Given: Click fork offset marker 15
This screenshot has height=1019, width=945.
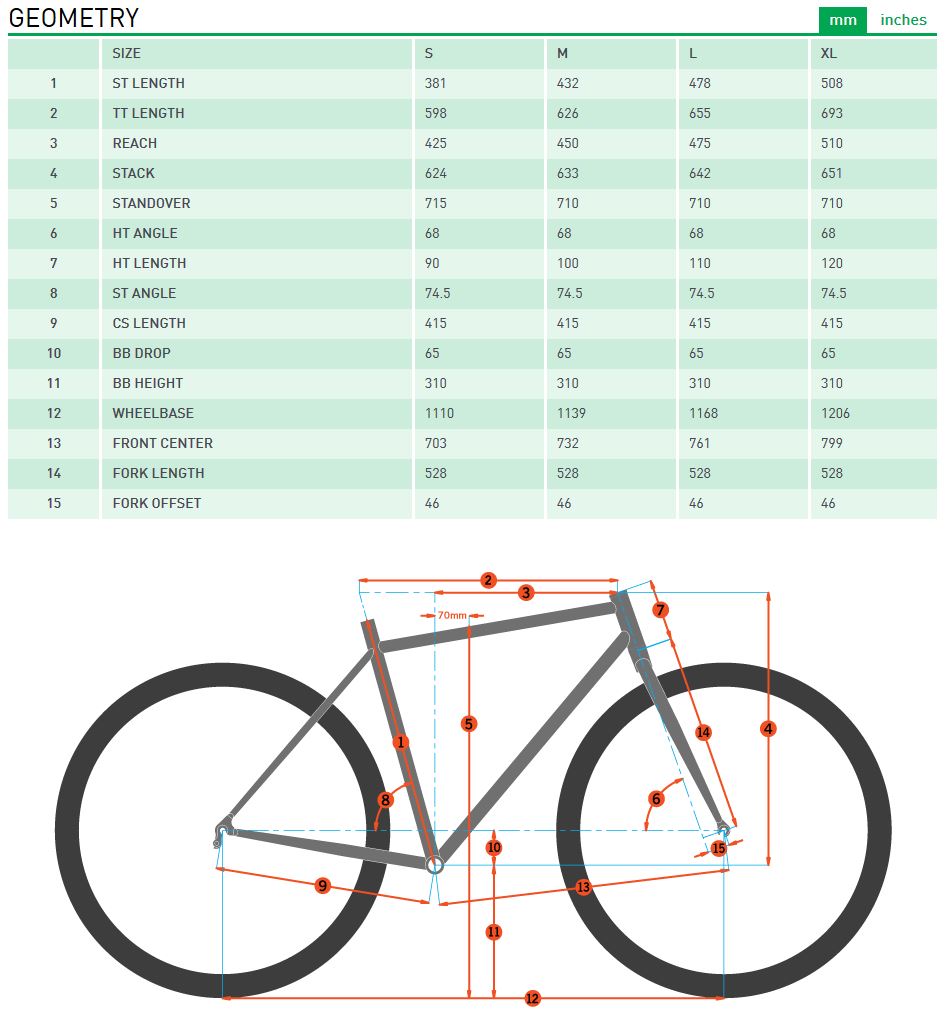Looking at the screenshot, I should tap(718, 848).
